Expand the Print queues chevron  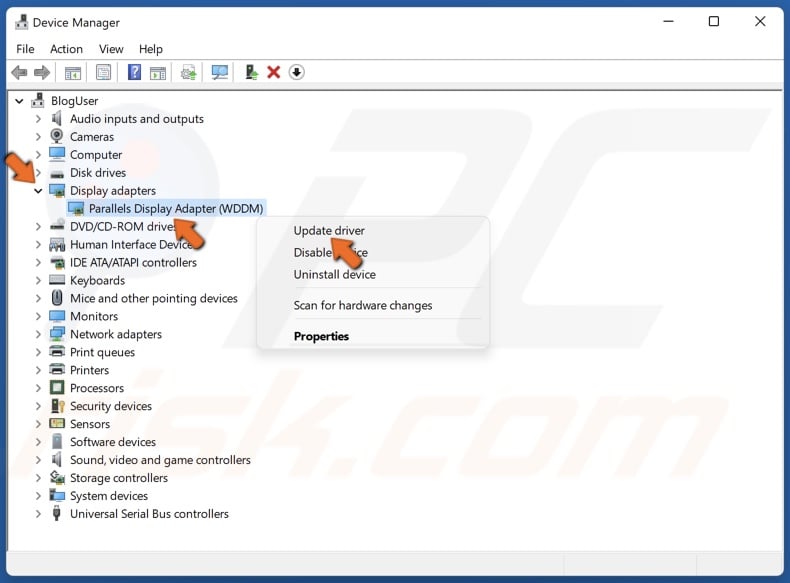tap(38, 352)
